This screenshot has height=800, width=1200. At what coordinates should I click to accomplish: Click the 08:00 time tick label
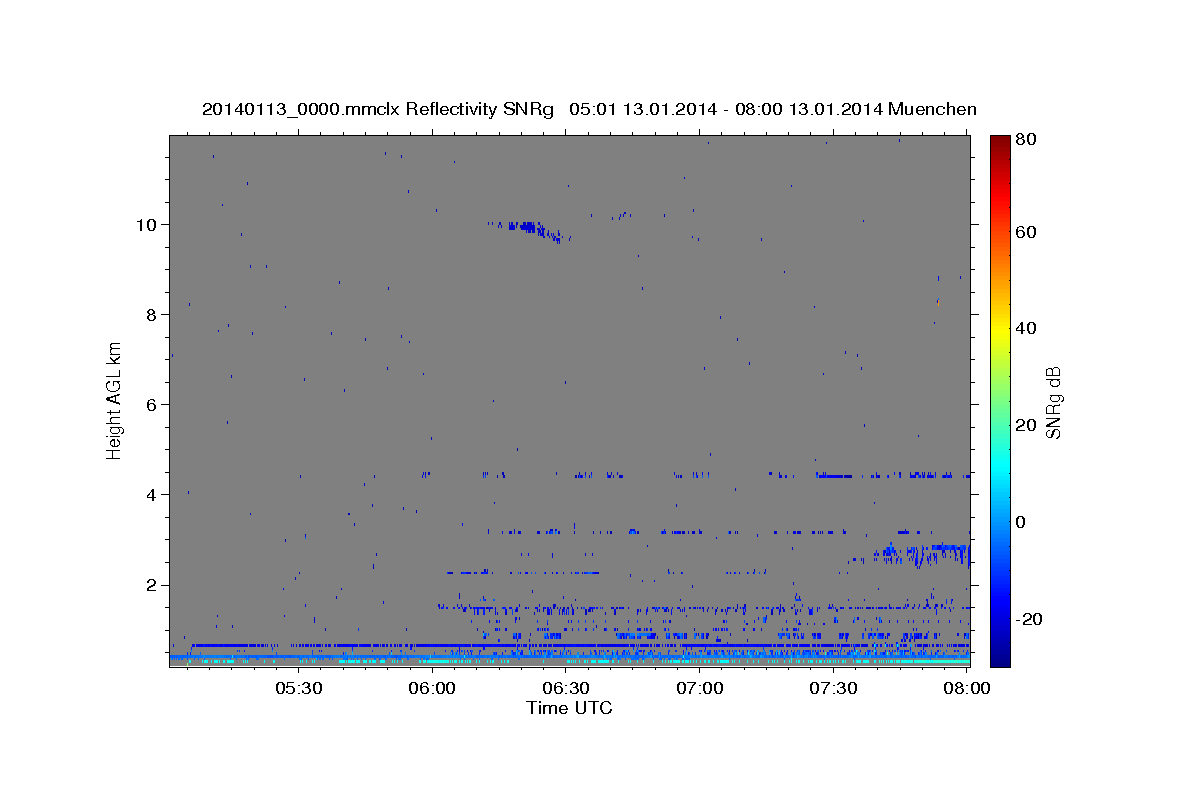[x=967, y=688]
